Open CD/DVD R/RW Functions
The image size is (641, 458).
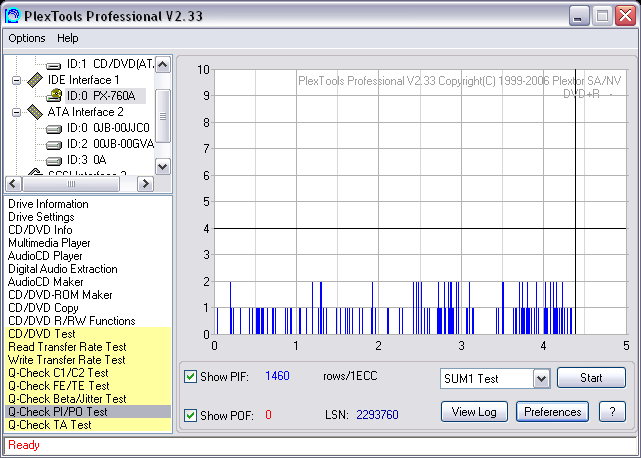72,321
